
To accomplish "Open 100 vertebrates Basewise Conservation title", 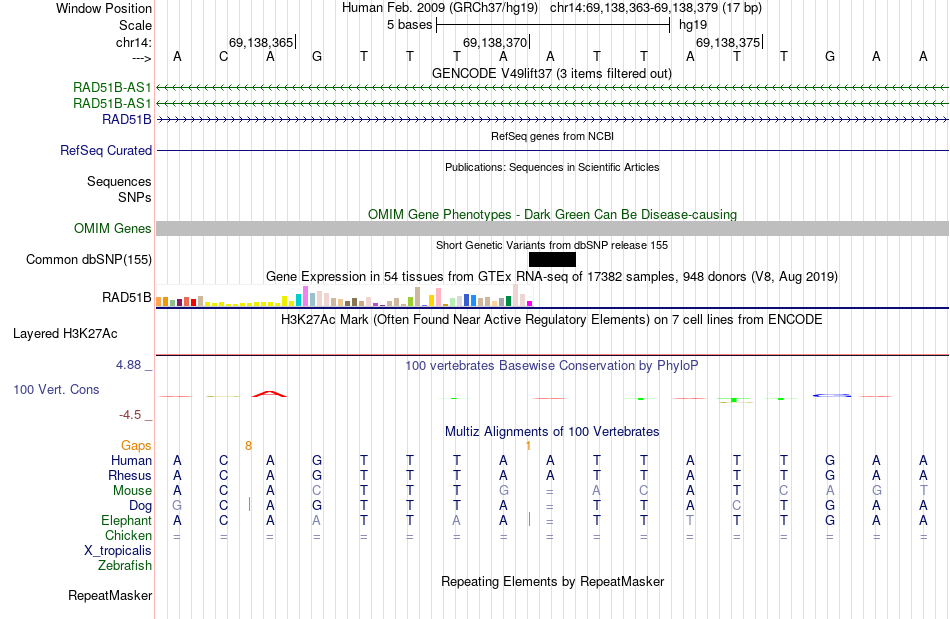I will [552, 365].
